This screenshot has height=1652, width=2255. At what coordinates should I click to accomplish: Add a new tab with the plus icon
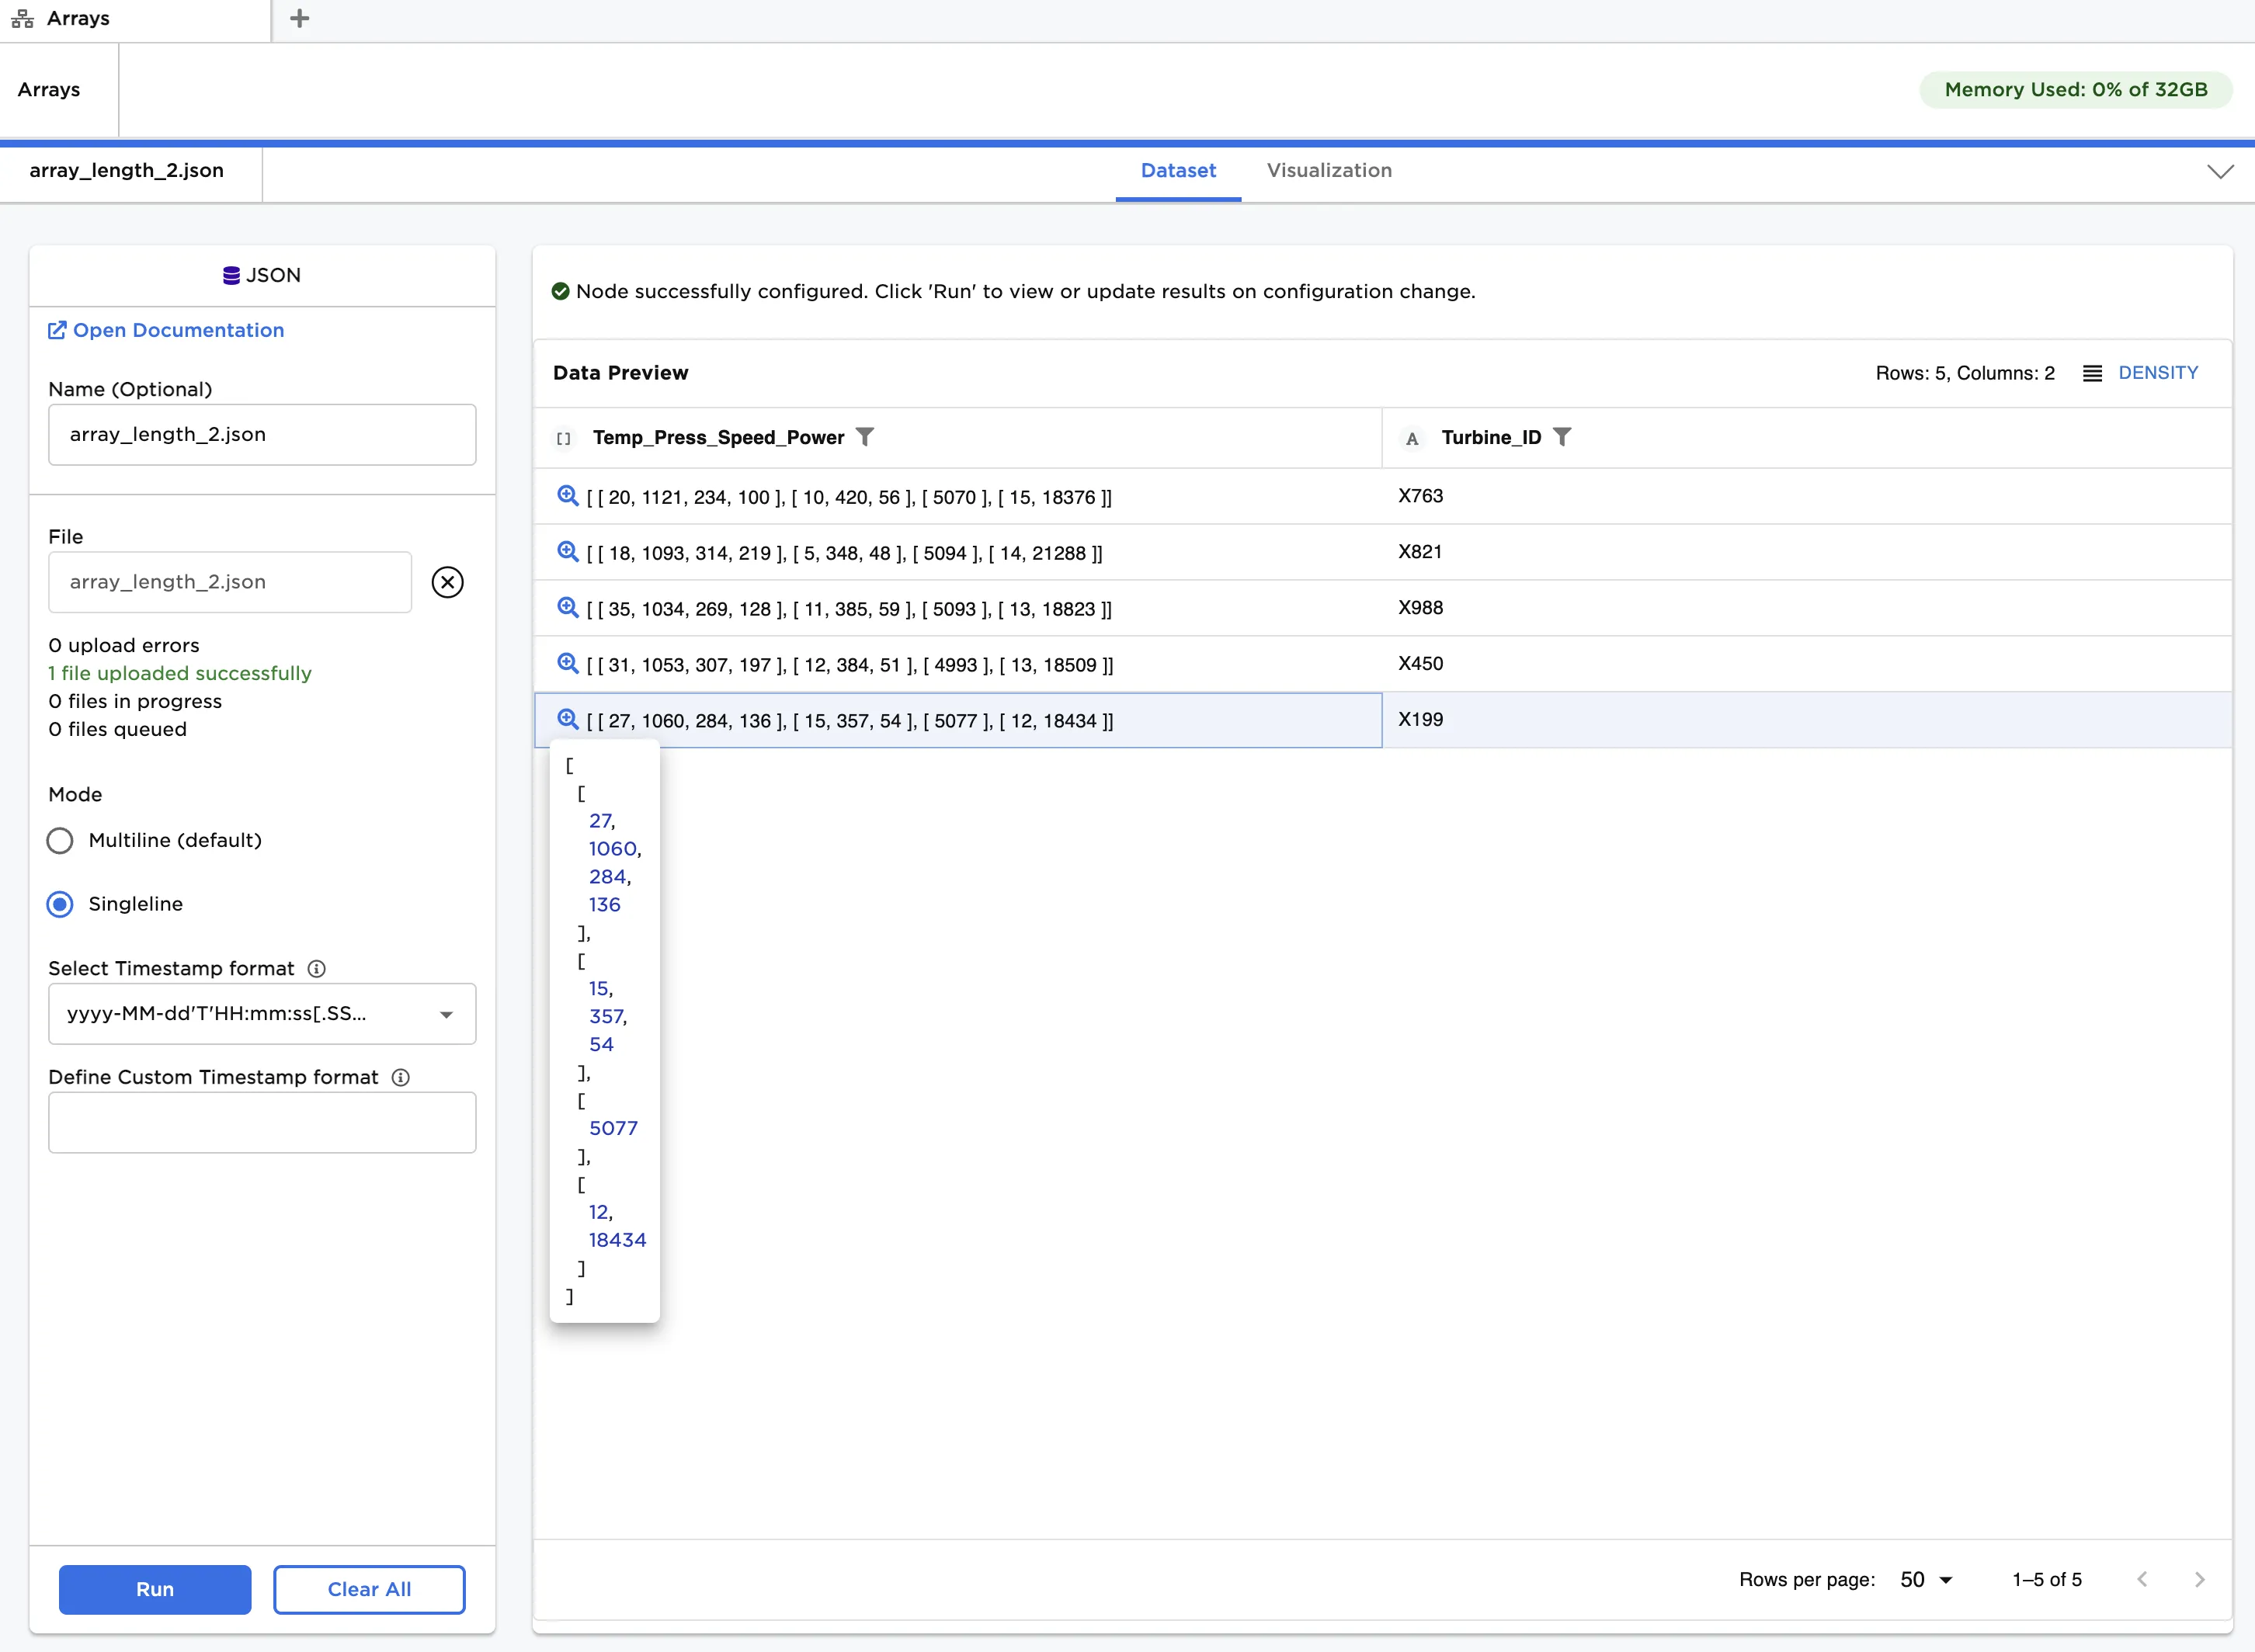tap(299, 19)
